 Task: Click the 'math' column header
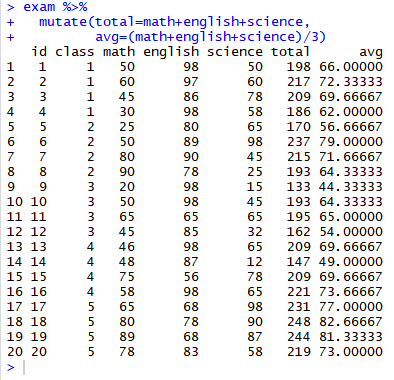pos(119,52)
